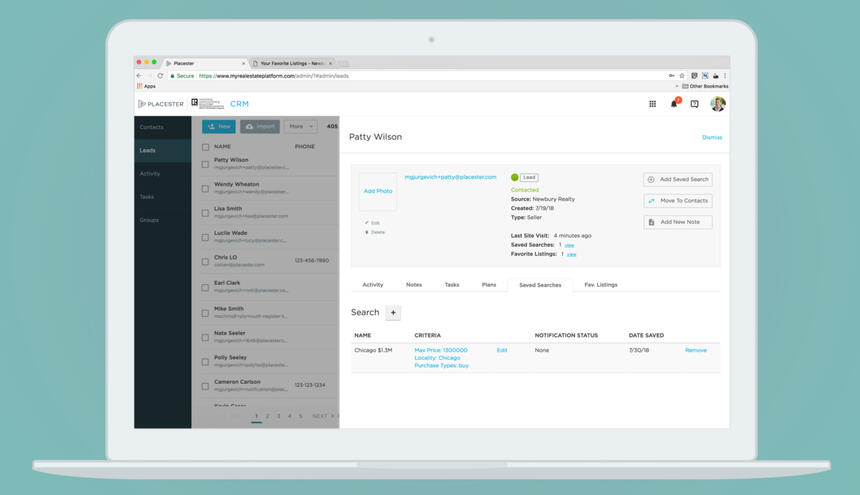Image resolution: width=860 pixels, height=495 pixels.
Task: Remove the Chicago $1.3M saved search
Action: [x=696, y=350]
